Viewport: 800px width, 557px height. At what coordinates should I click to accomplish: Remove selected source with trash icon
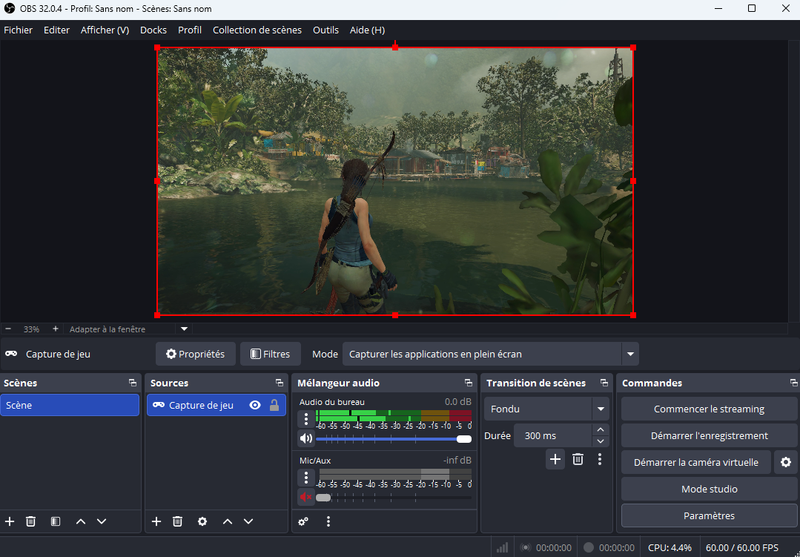point(178,521)
